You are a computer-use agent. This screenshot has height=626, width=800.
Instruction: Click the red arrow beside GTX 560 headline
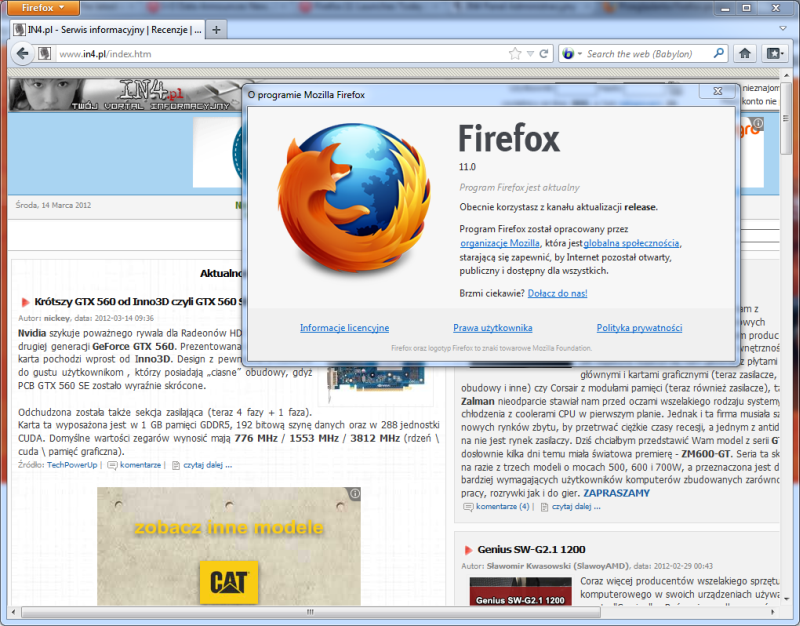pyautogui.click(x=25, y=302)
